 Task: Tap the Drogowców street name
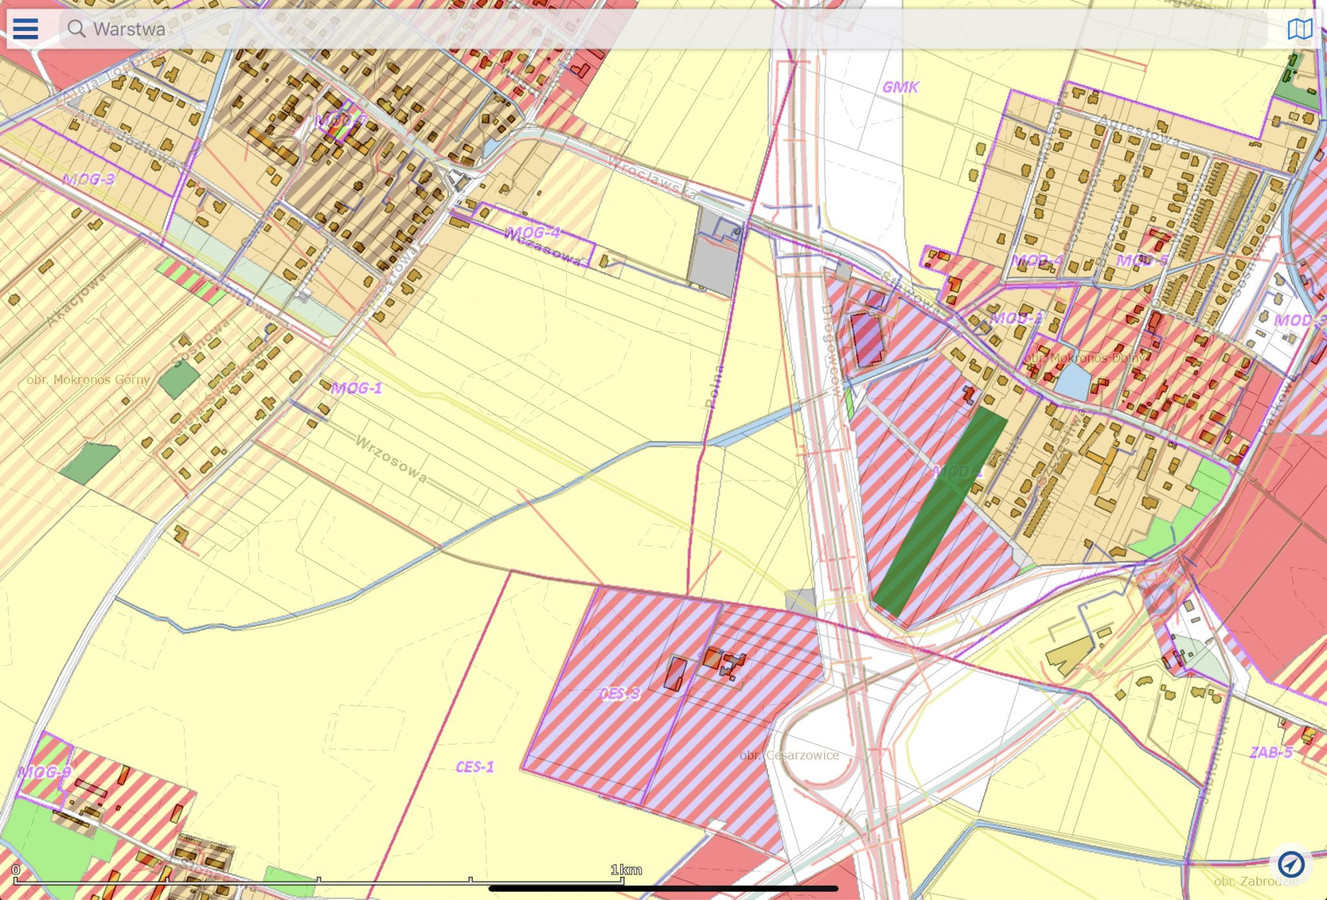pos(832,351)
